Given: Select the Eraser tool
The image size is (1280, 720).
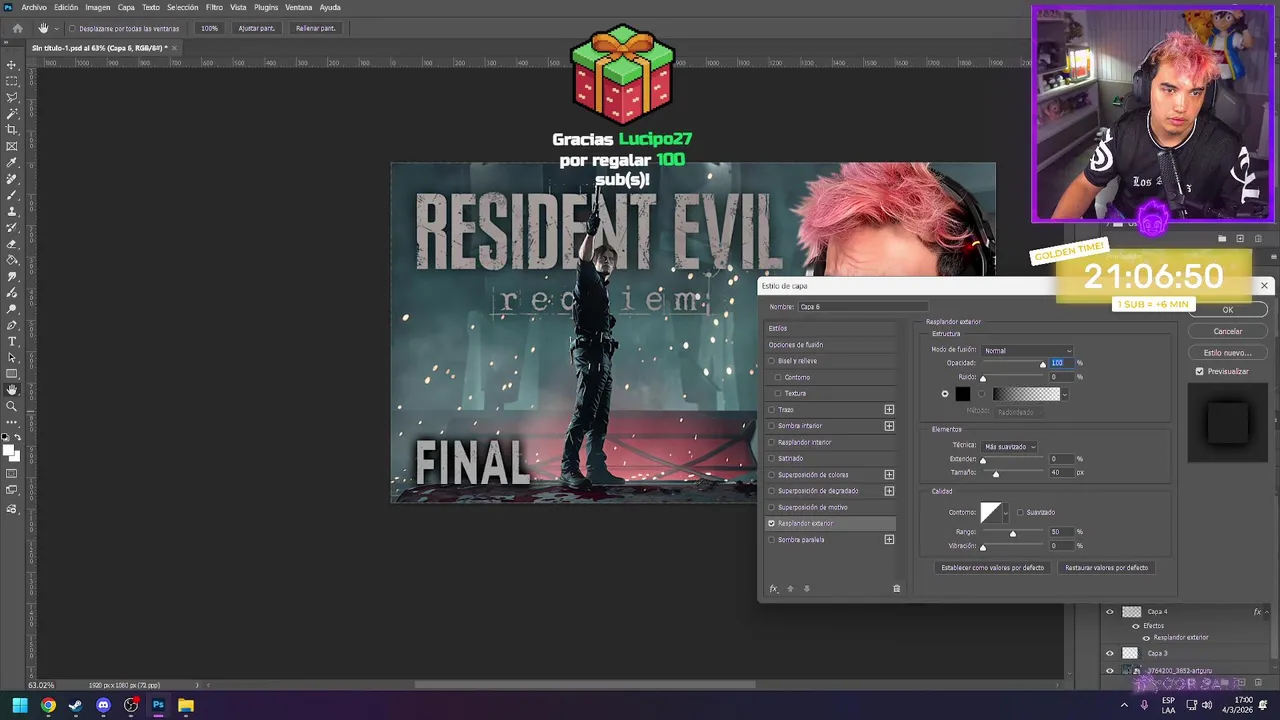Looking at the screenshot, I should click(12, 244).
